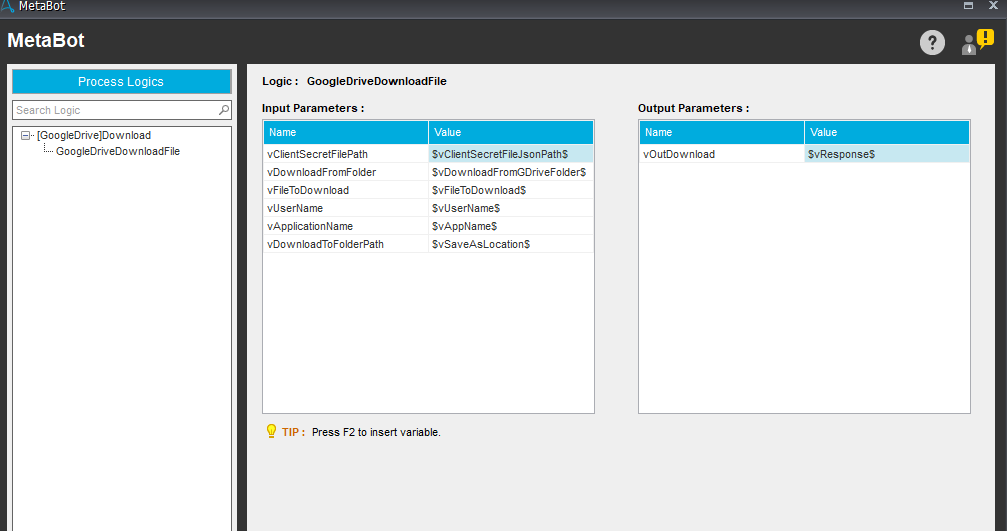Select the vOutDownload output parameter row
Image resolution: width=1007 pixels, height=531 pixels.
click(721, 154)
